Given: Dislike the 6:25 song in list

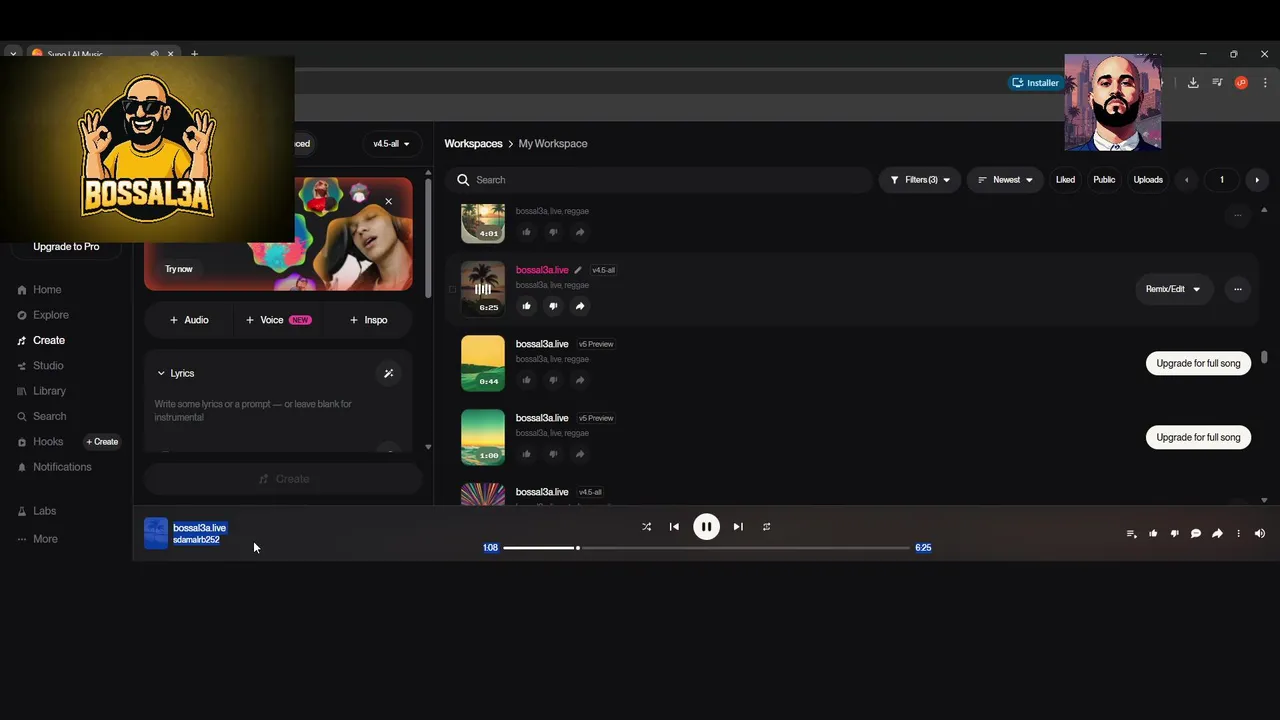Looking at the screenshot, I should [x=553, y=306].
